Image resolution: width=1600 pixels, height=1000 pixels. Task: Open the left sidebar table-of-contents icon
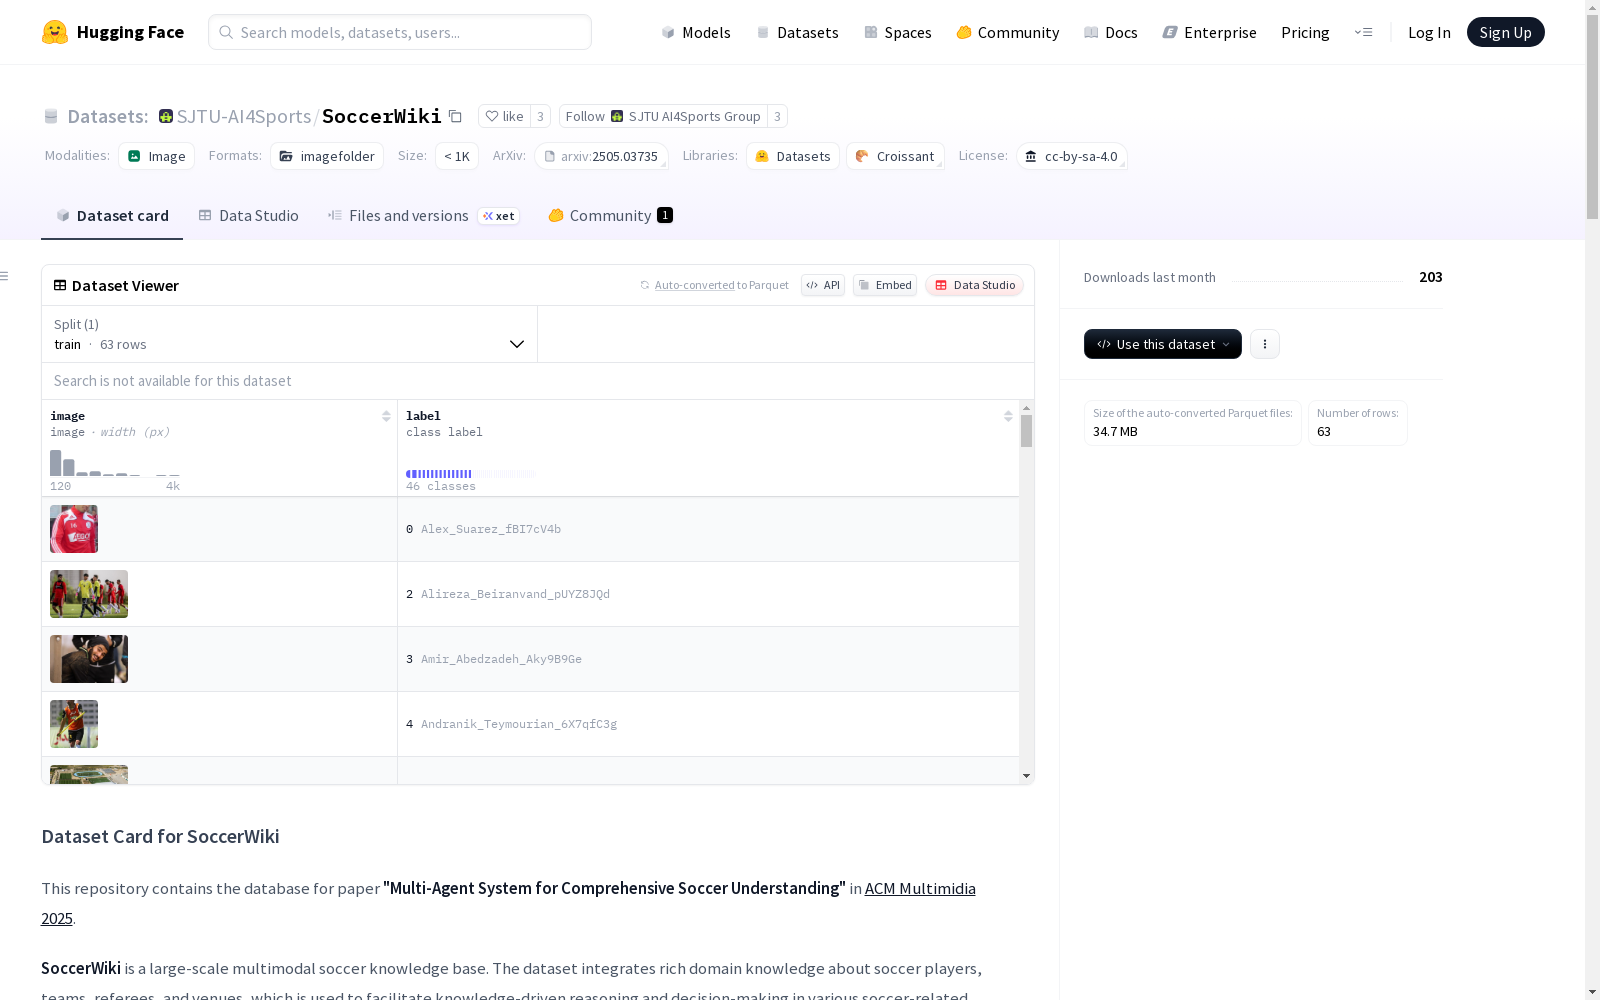pyautogui.click(x=5, y=276)
